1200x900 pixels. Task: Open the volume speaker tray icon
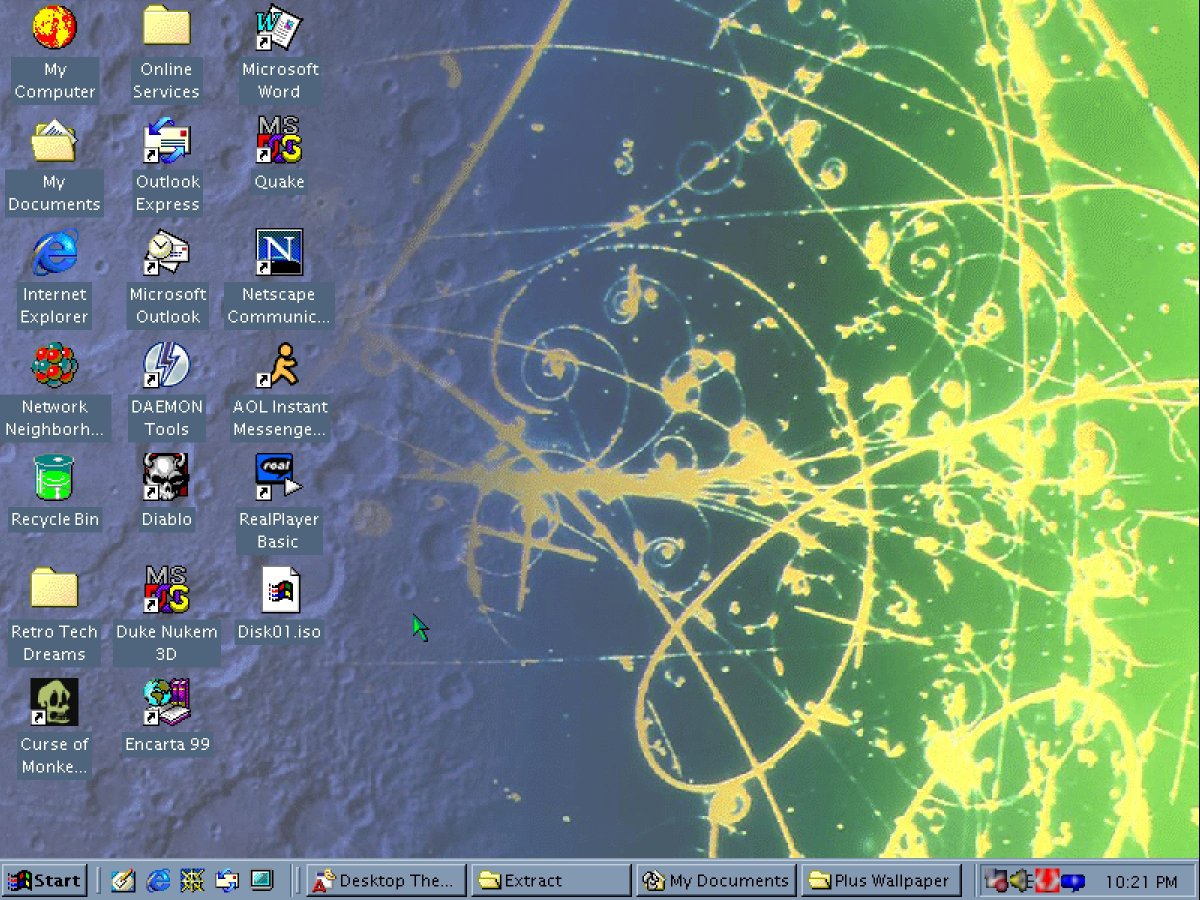point(1021,881)
